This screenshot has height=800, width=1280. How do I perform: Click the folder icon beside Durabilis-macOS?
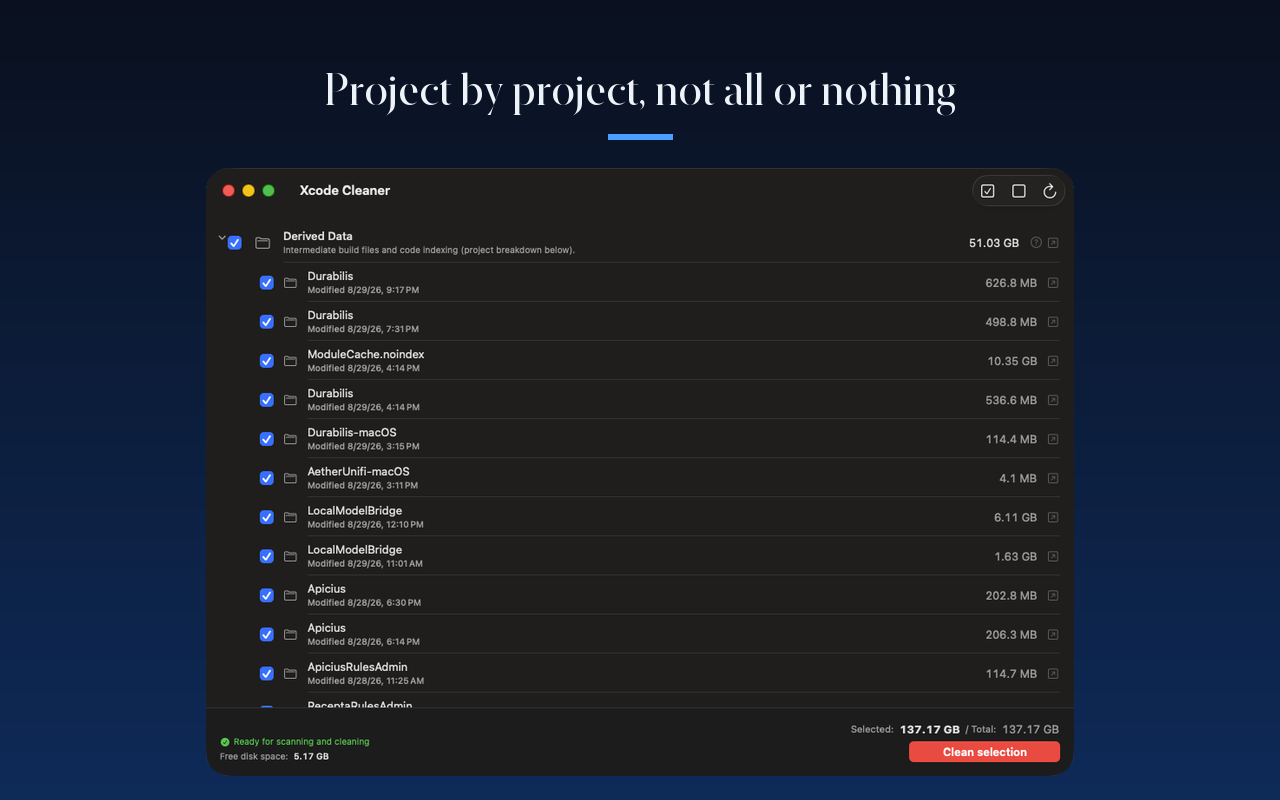coord(290,439)
